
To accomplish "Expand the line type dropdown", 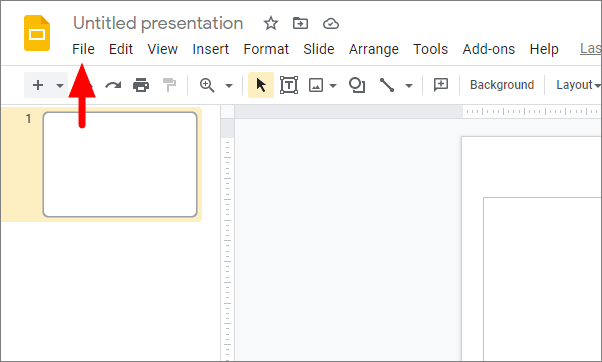I will 409,85.
